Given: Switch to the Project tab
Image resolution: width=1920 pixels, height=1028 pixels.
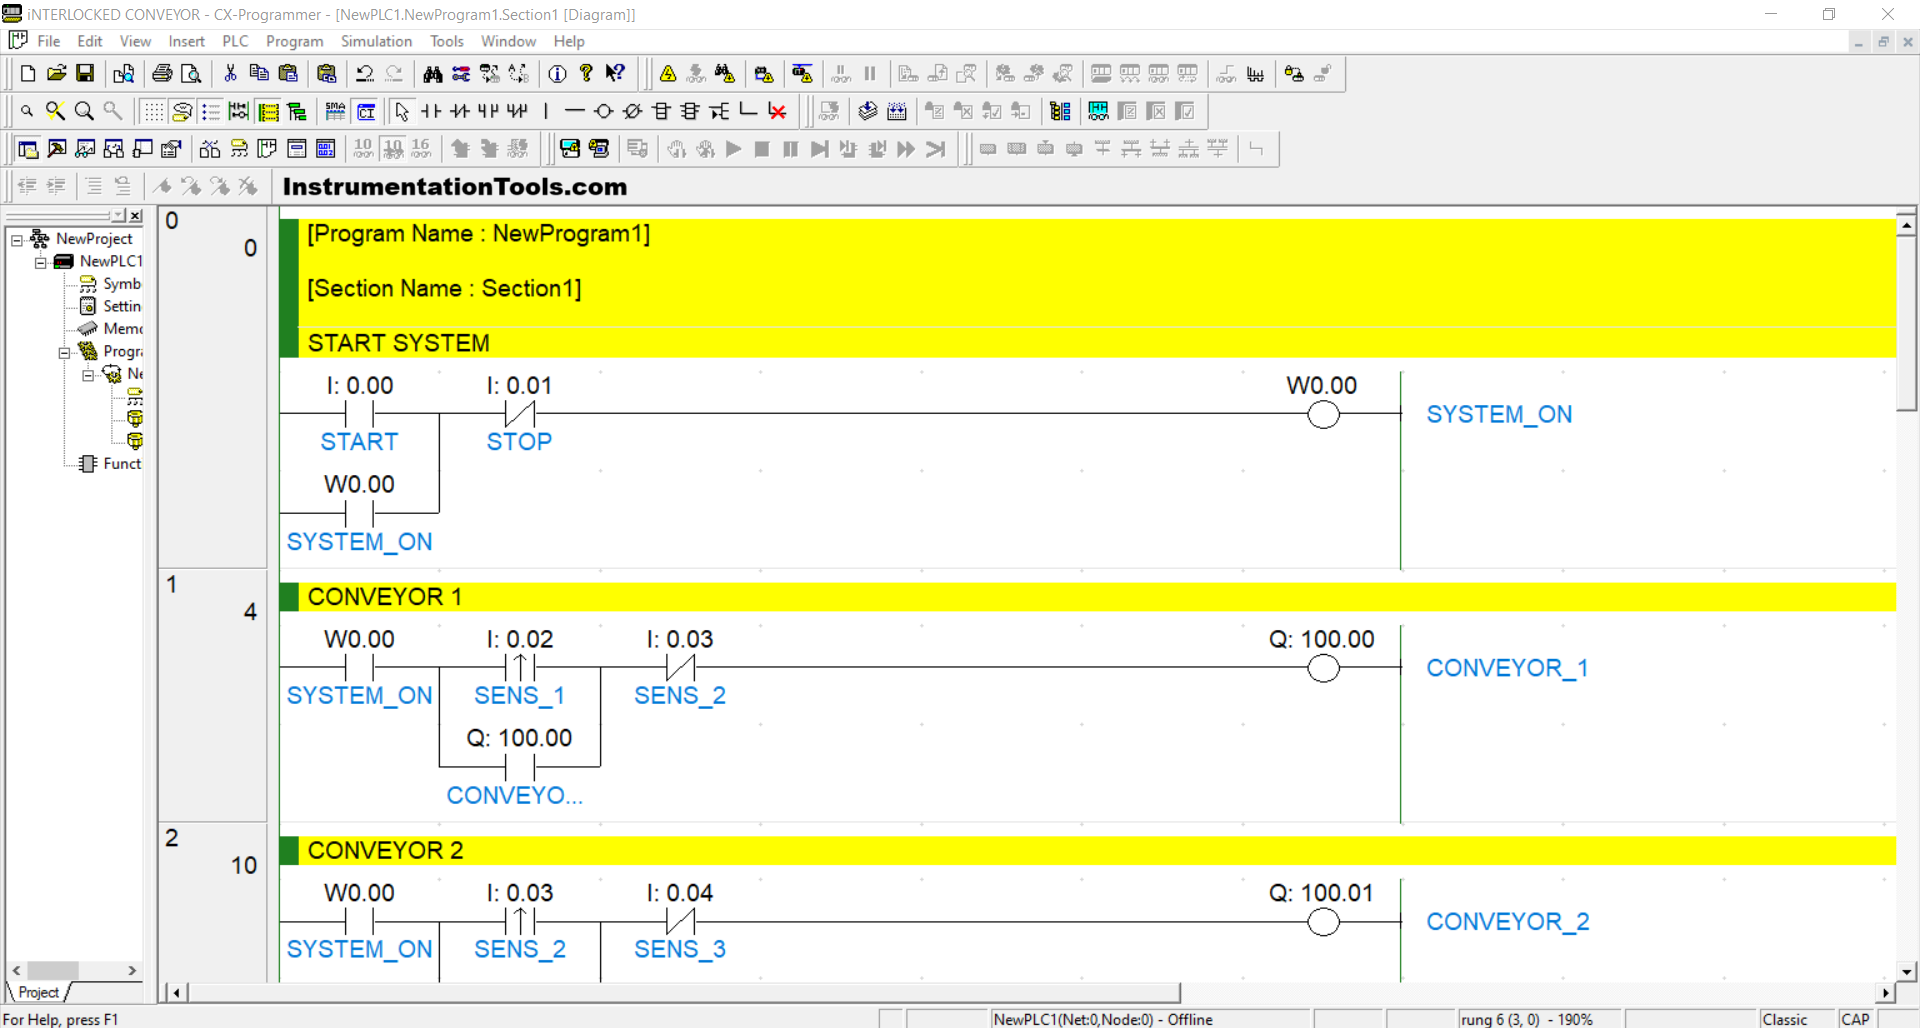Looking at the screenshot, I should [38, 992].
